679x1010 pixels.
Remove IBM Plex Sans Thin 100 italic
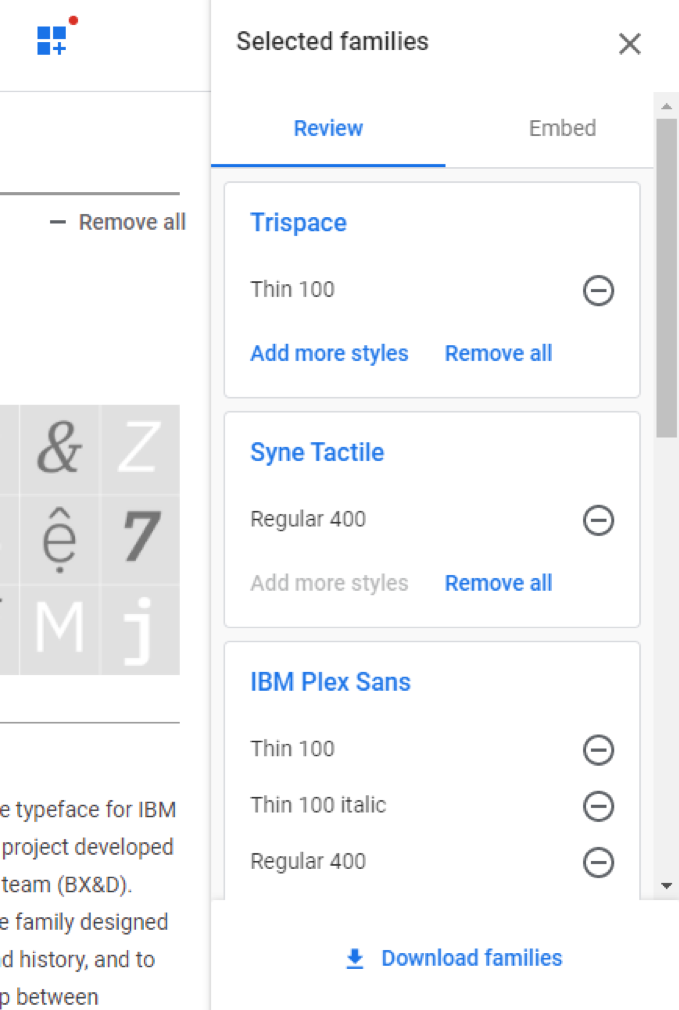pos(598,806)
